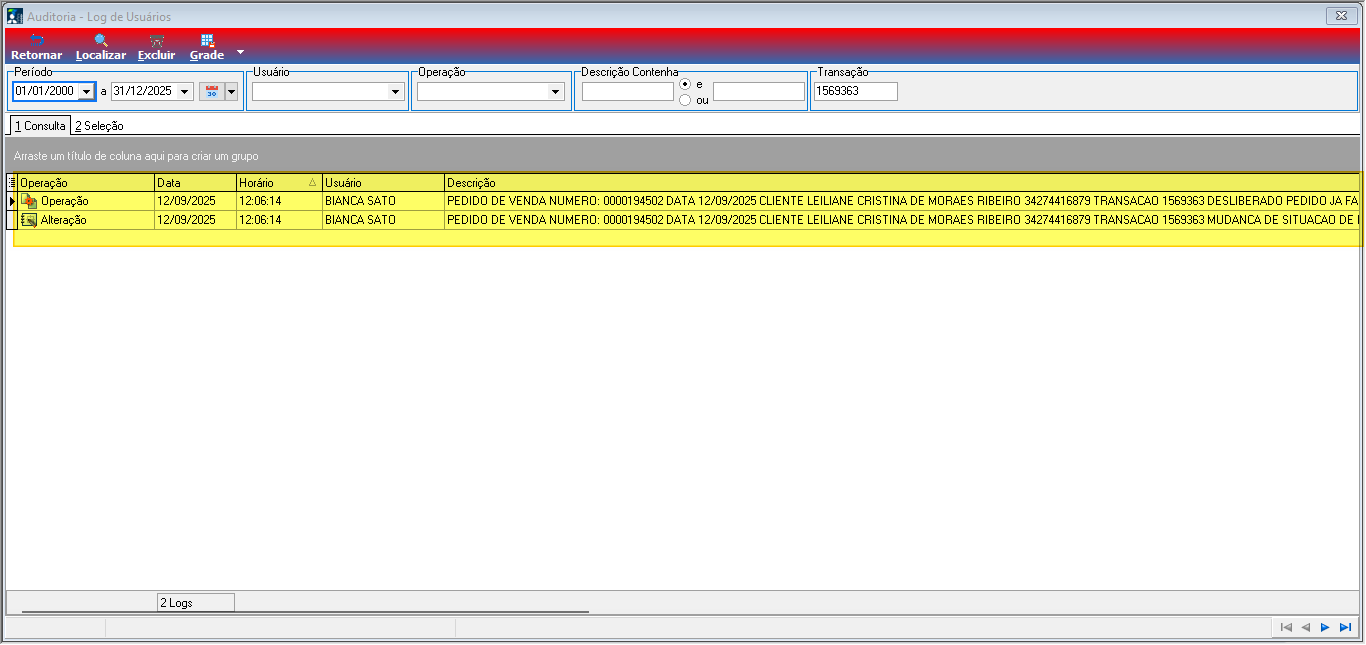Open the end date 31/12/2025 dropdown

click(x=184, y=91)
